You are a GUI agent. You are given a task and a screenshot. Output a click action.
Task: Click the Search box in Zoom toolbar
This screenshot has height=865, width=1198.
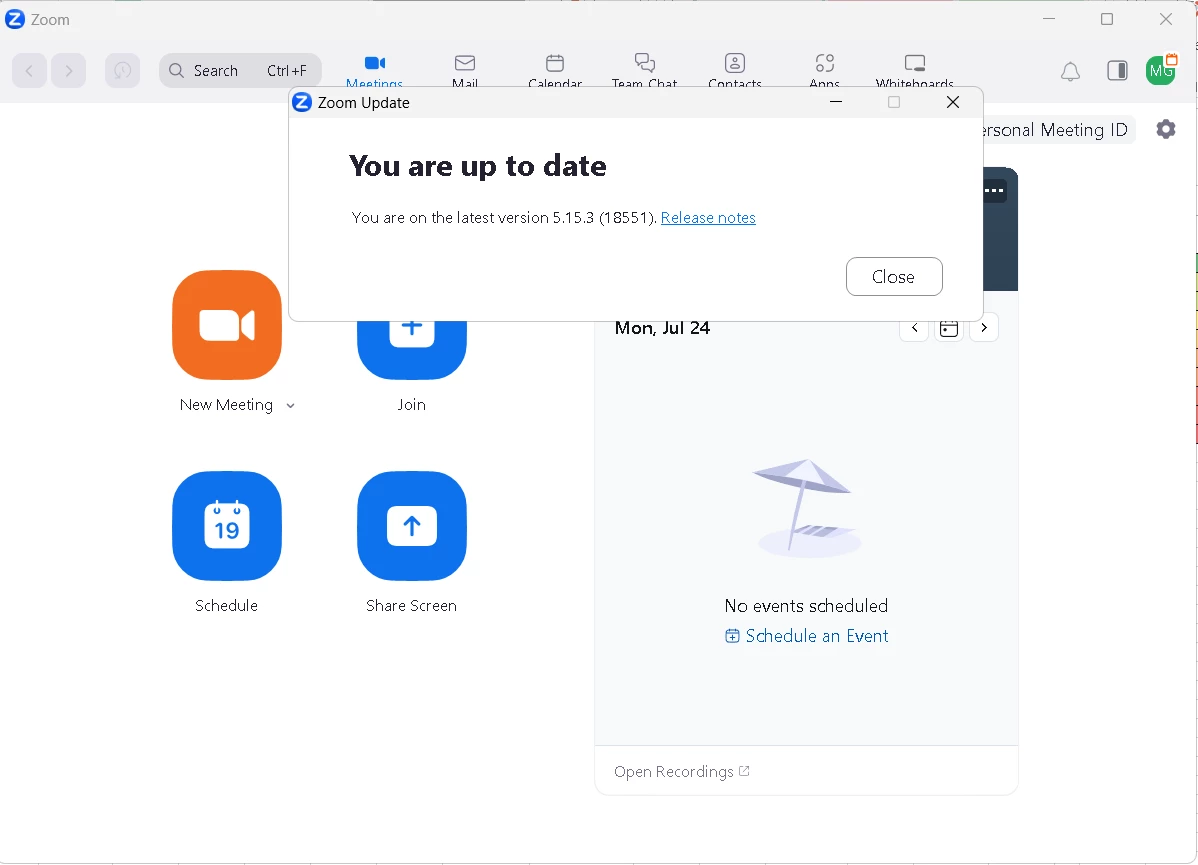240,71
